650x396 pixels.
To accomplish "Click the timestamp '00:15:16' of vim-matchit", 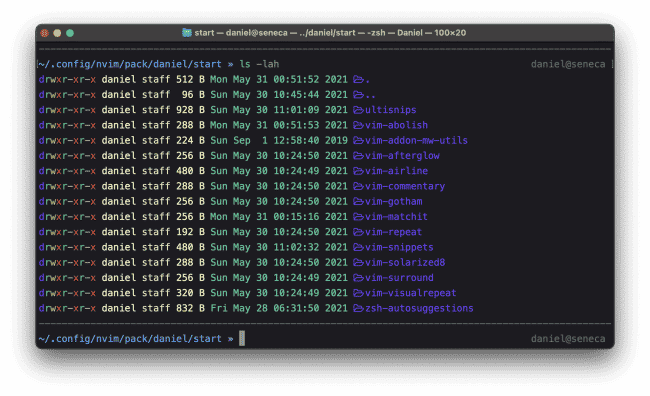I will click(296, 217).
